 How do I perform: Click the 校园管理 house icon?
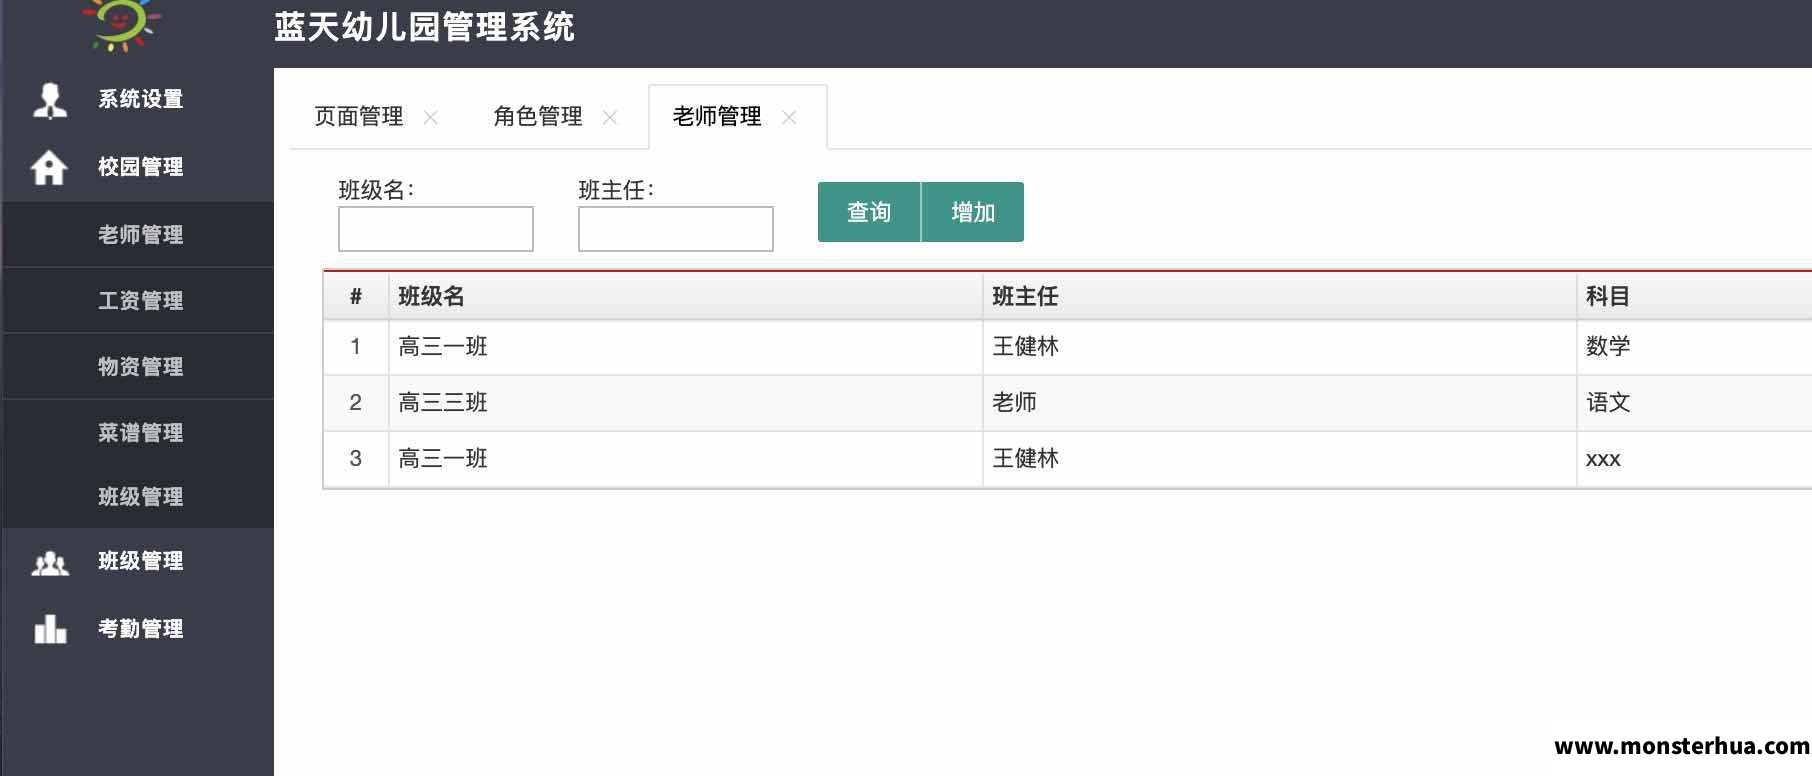coord(49,167)
